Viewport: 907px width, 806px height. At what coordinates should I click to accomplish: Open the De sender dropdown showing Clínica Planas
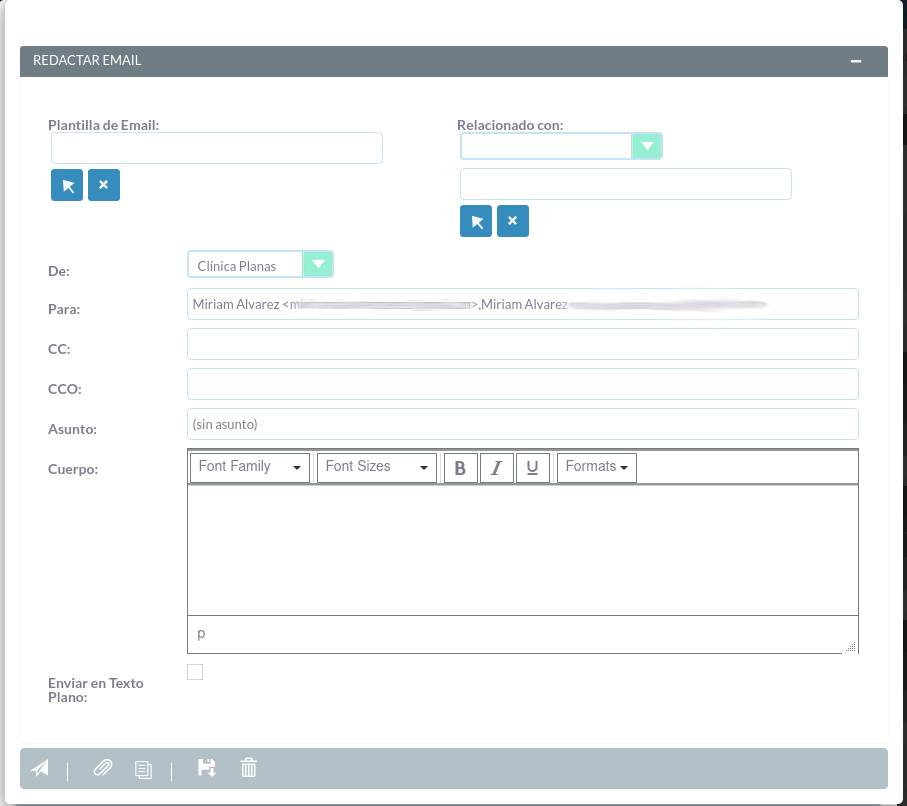pos(318,263)
